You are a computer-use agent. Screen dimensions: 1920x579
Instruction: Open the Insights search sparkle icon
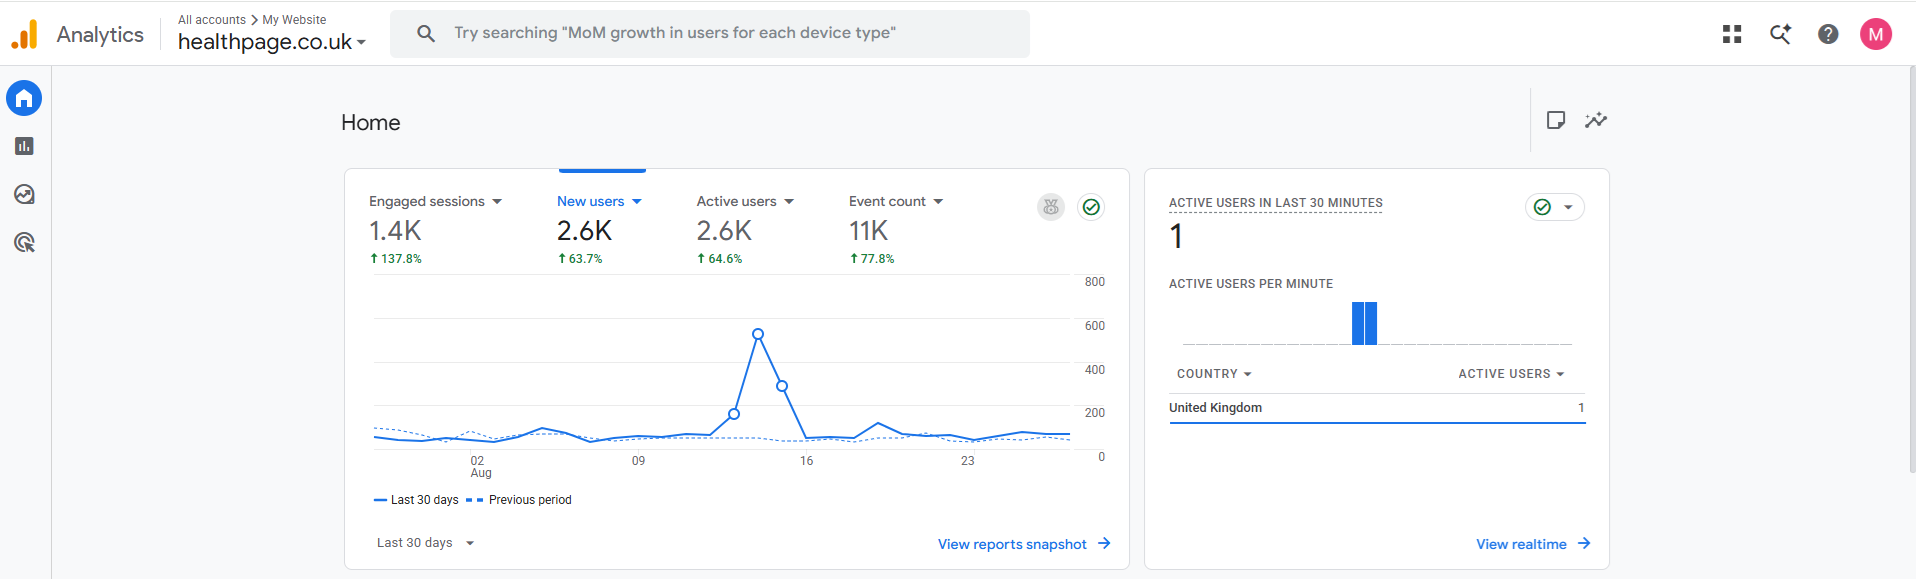[x=1780, y=34]
